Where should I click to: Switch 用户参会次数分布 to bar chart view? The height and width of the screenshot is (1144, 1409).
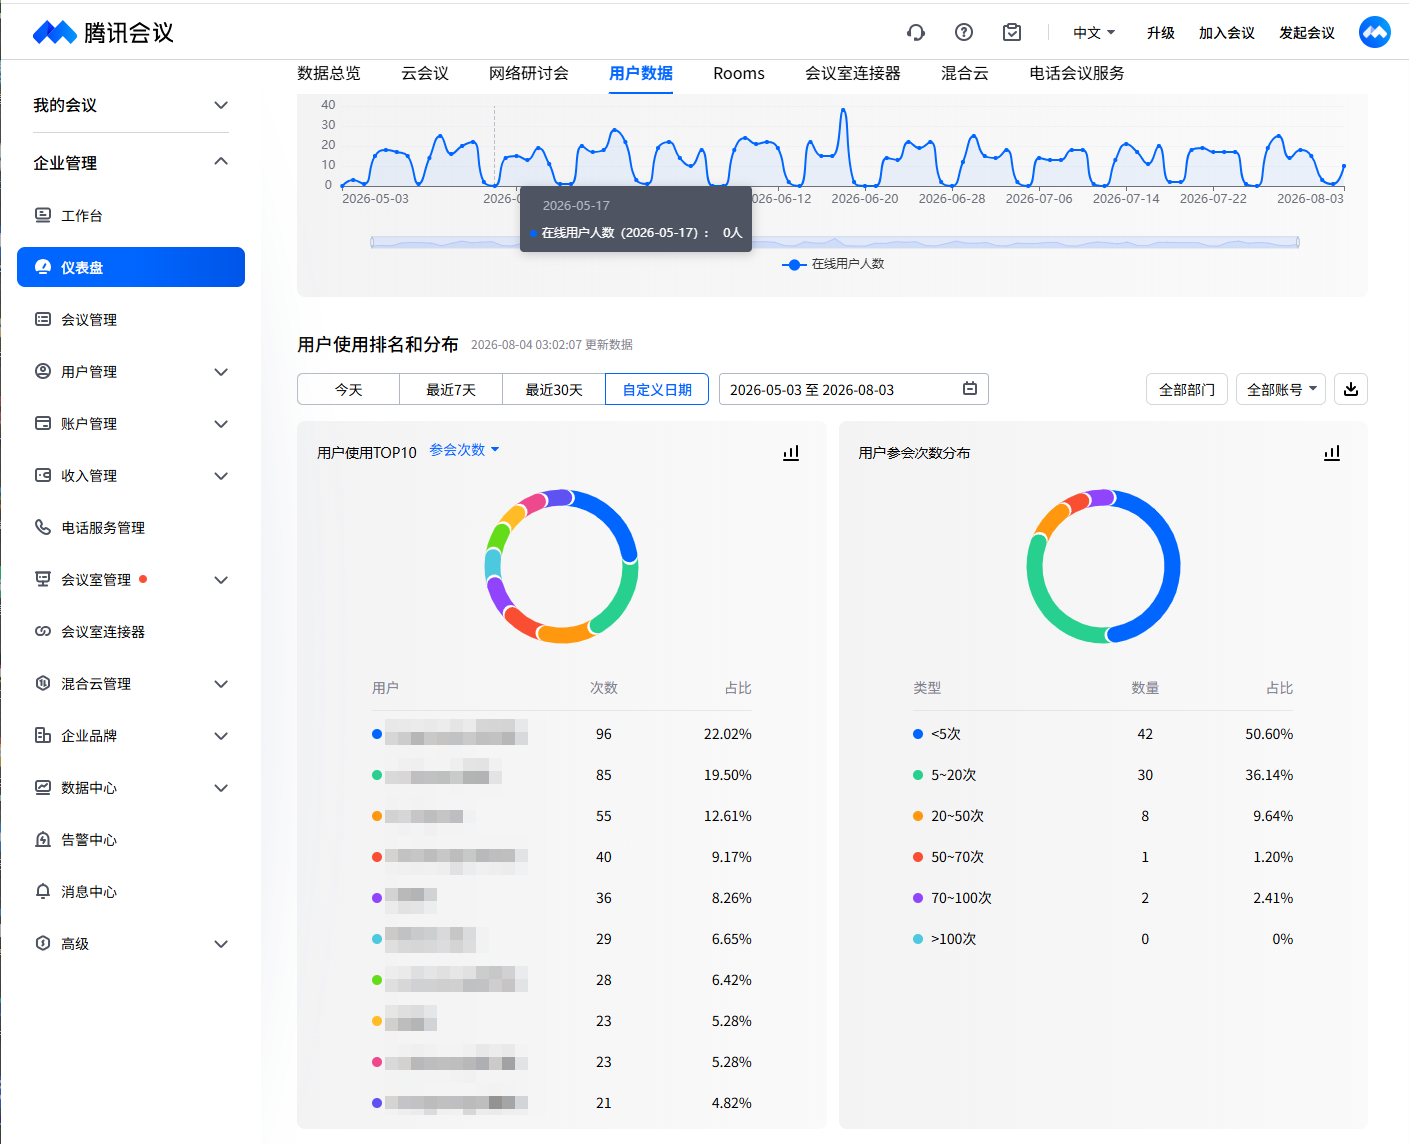point(1332,453)
